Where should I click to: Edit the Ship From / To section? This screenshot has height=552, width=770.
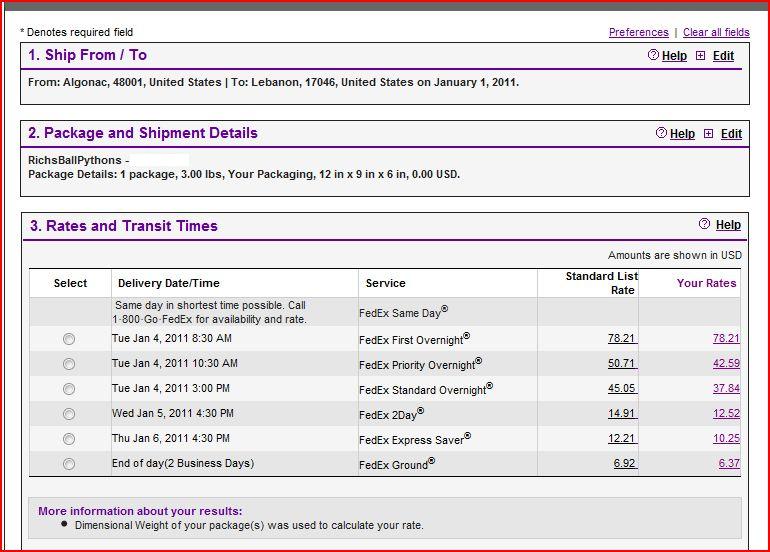(x=723, y=56)
